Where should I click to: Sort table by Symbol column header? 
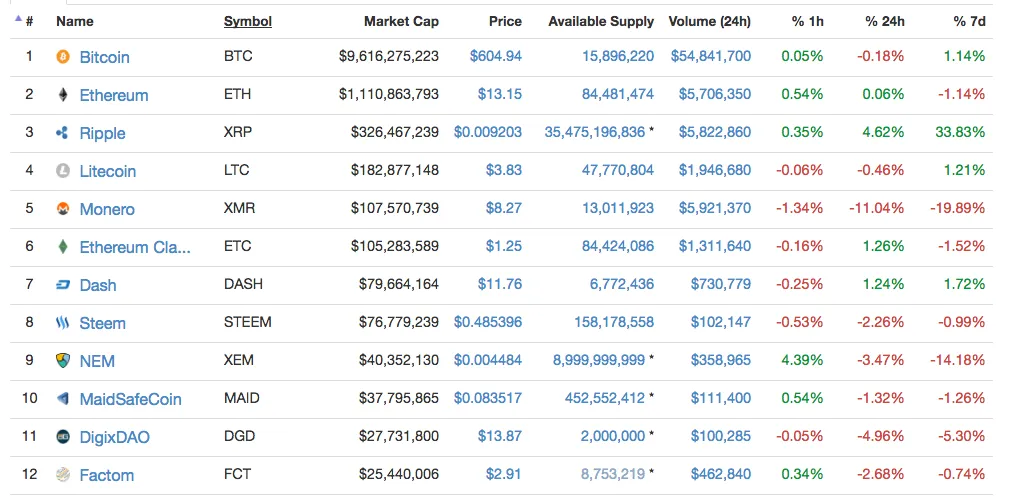click(248, 21)
